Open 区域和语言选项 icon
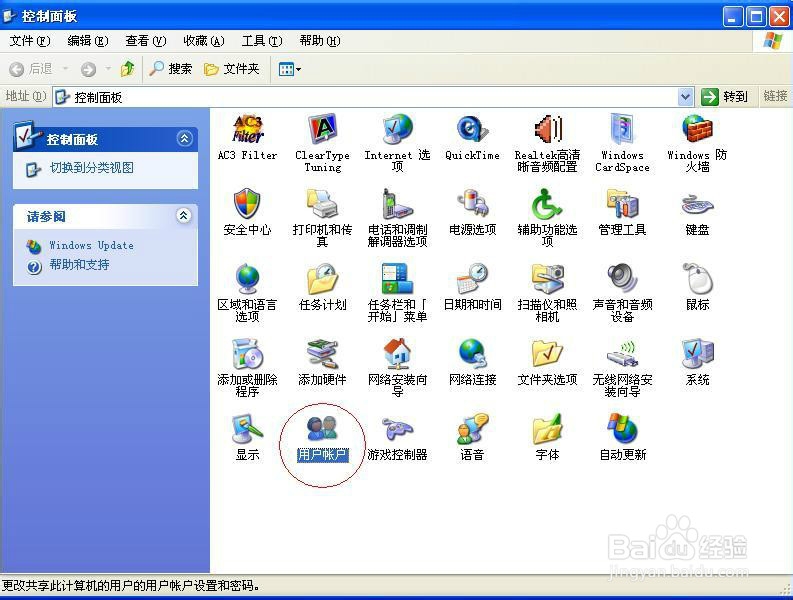The image size is (793, 600). click(x=247, y=279)
